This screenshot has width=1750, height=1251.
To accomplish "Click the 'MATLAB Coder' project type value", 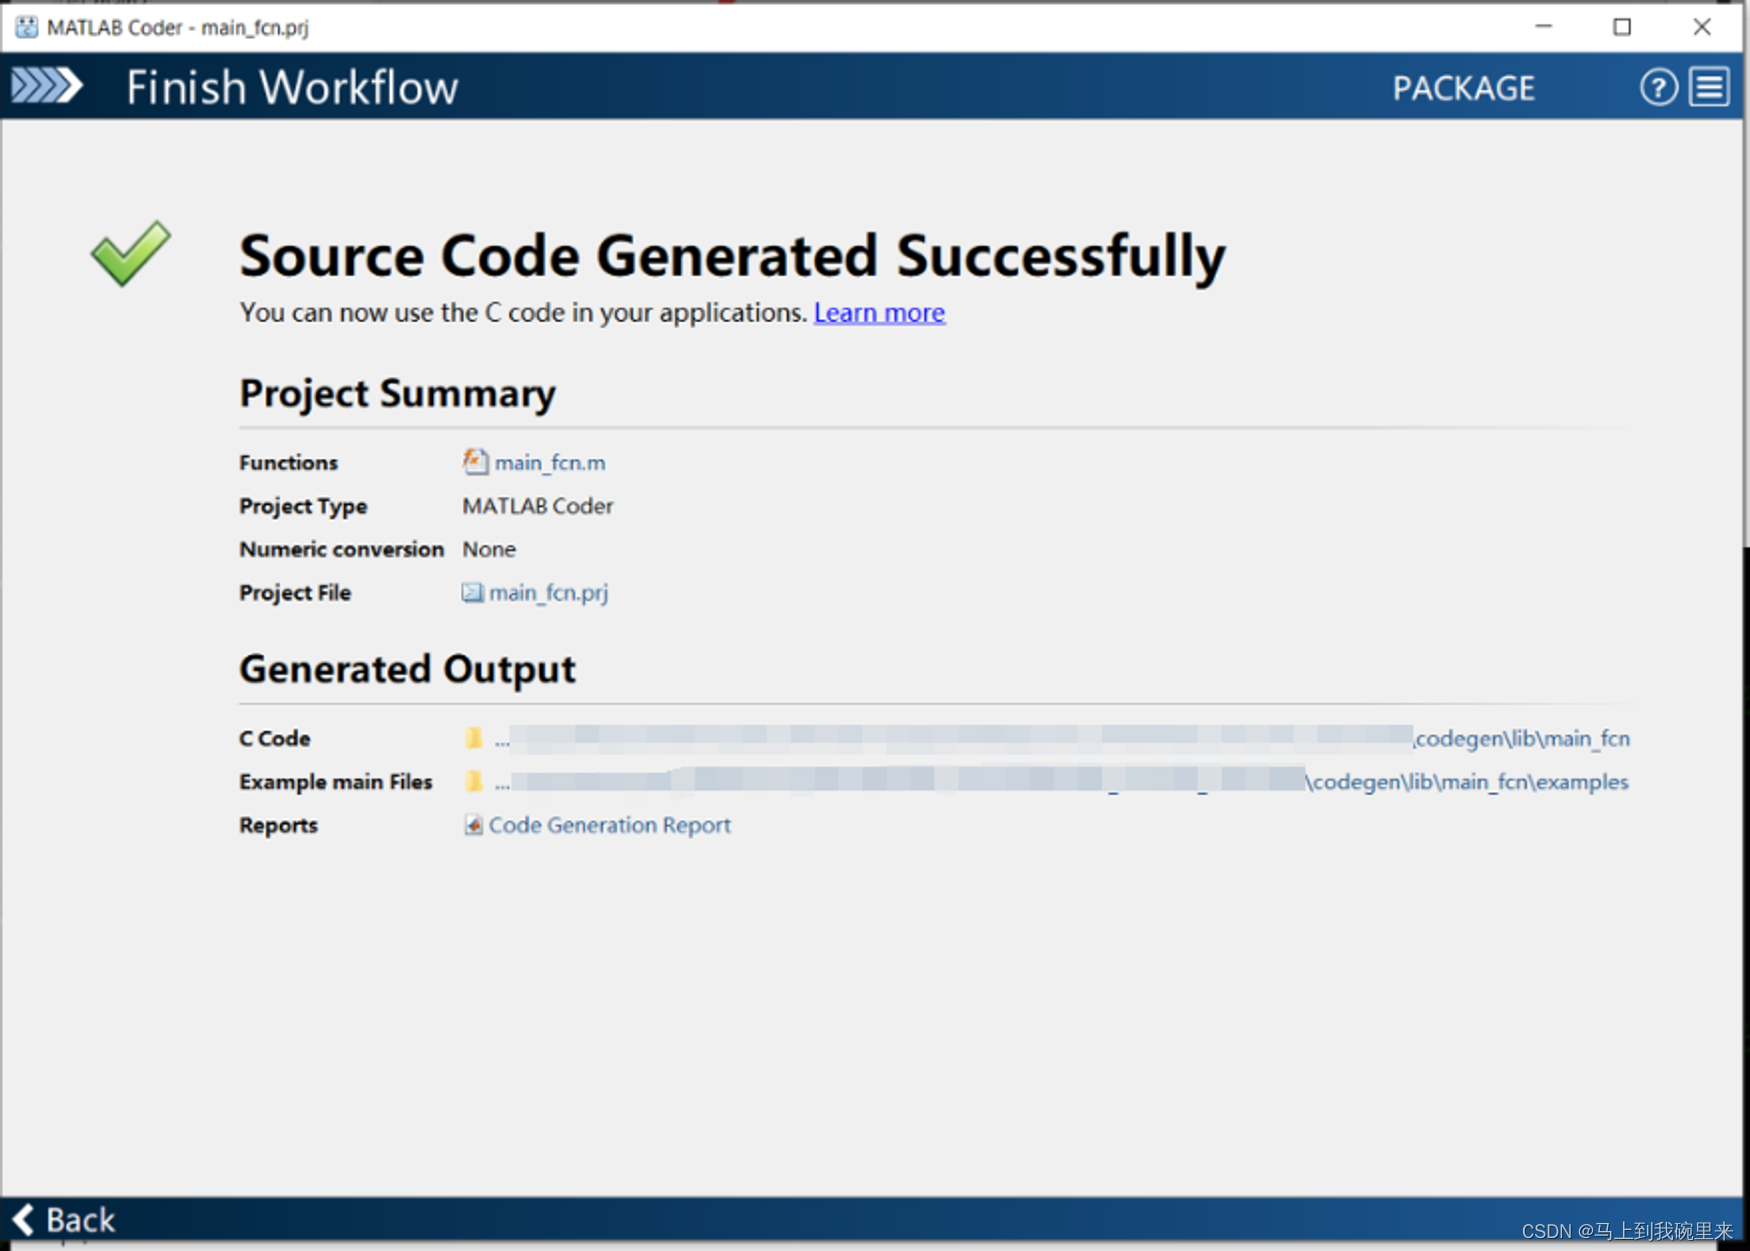I will click(x=538, y=506).
